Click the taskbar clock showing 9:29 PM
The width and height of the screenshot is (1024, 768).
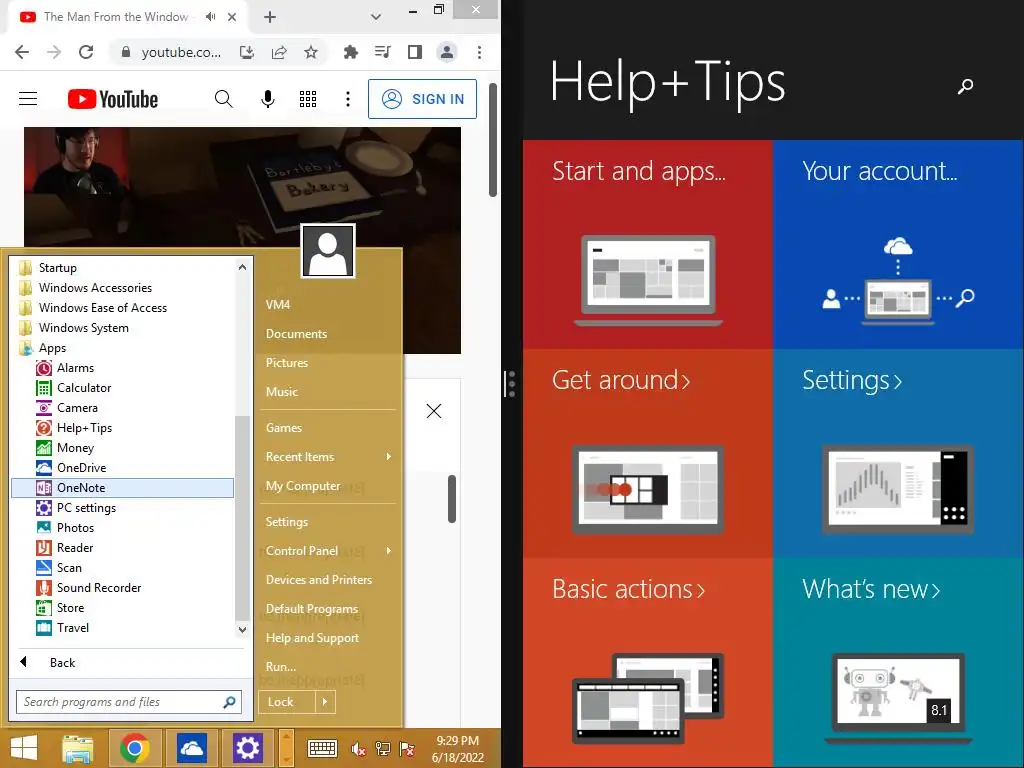[458, 749]
